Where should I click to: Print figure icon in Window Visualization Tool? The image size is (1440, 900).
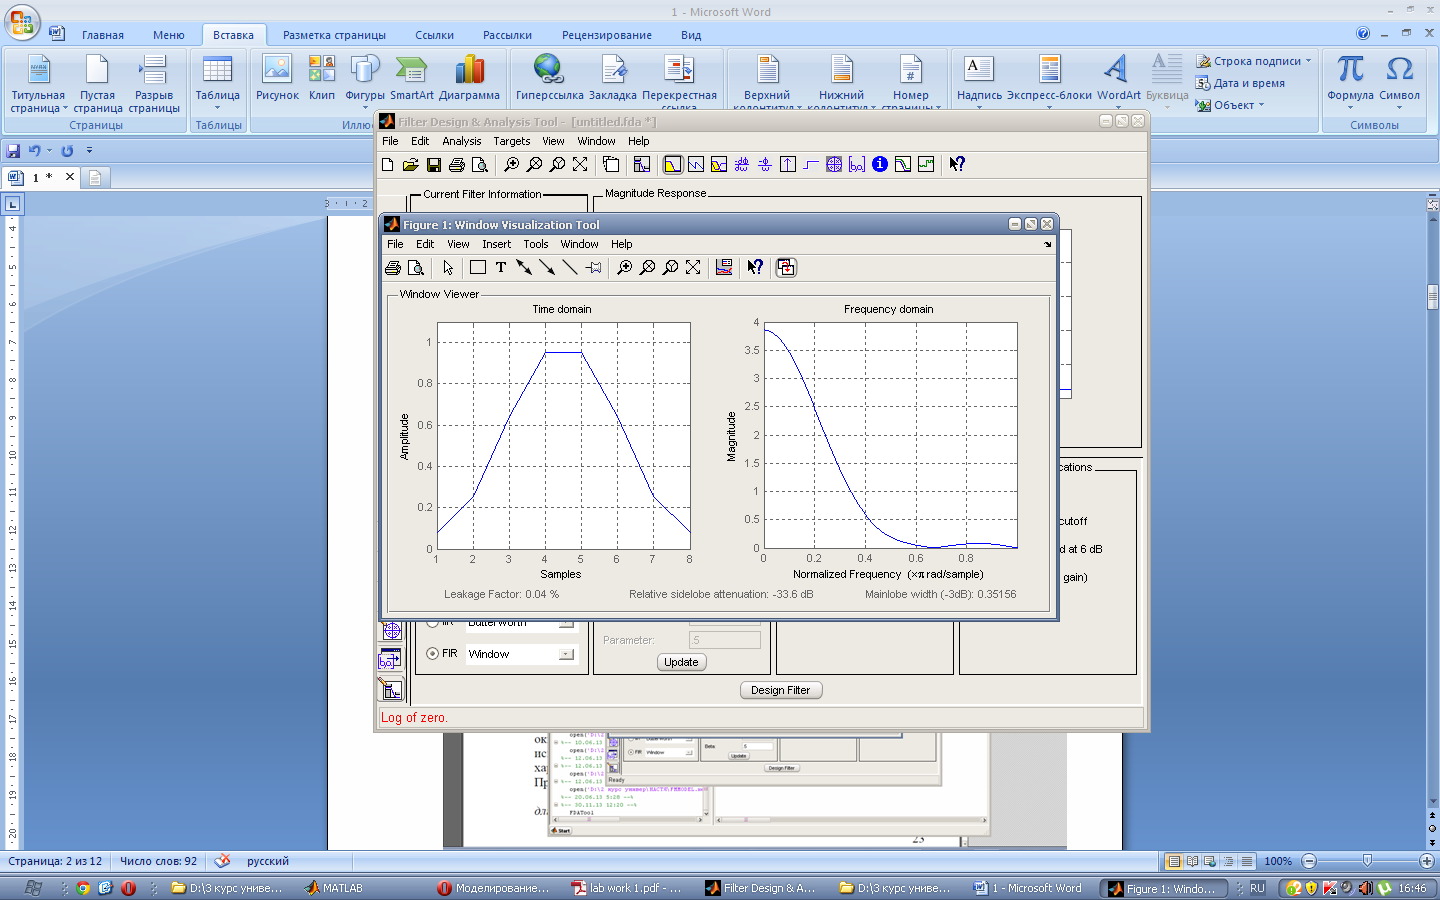pyautogui.click(x=393, y=268)
